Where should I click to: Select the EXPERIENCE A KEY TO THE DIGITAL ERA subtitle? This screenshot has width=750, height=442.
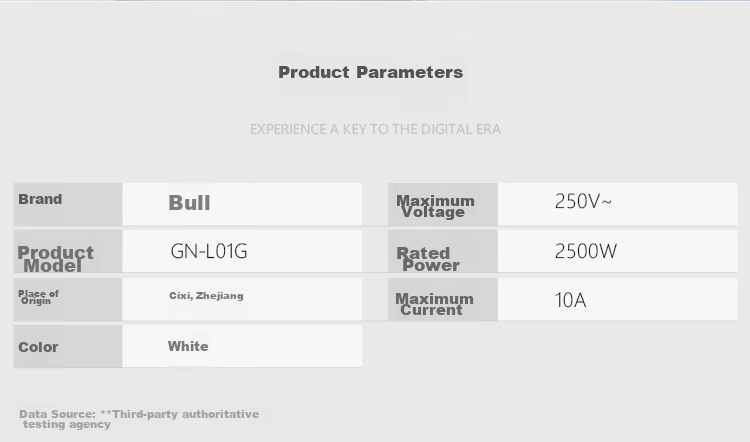(x=375, y=130)
